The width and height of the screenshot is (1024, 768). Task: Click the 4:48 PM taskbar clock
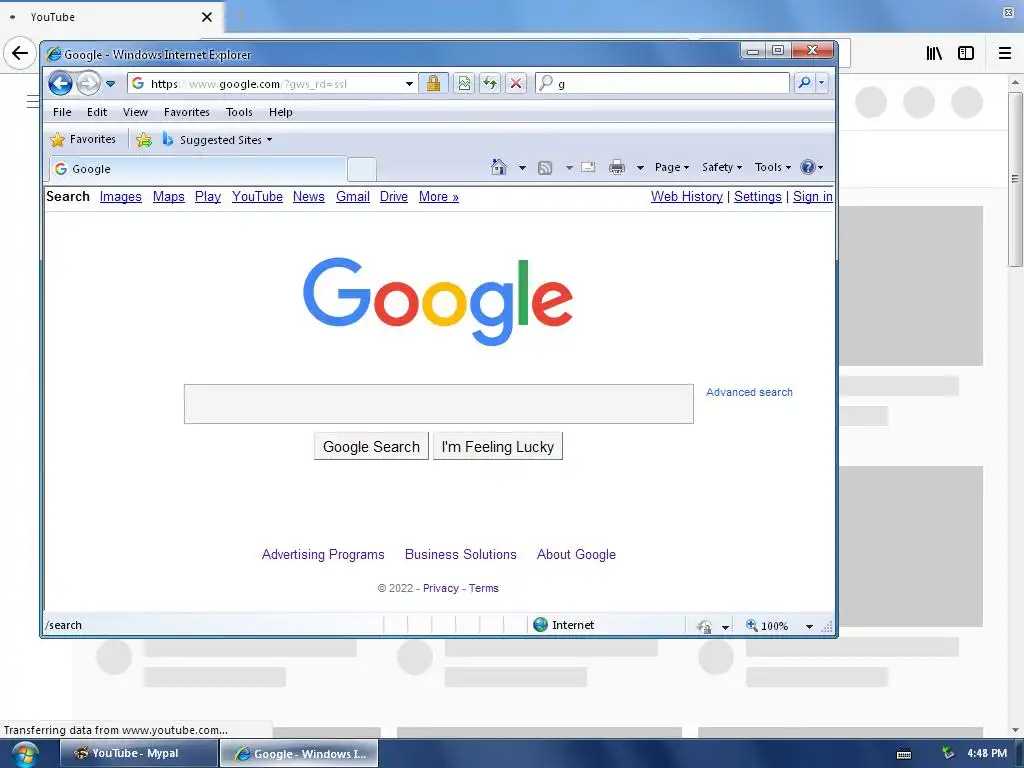[987, 753]
